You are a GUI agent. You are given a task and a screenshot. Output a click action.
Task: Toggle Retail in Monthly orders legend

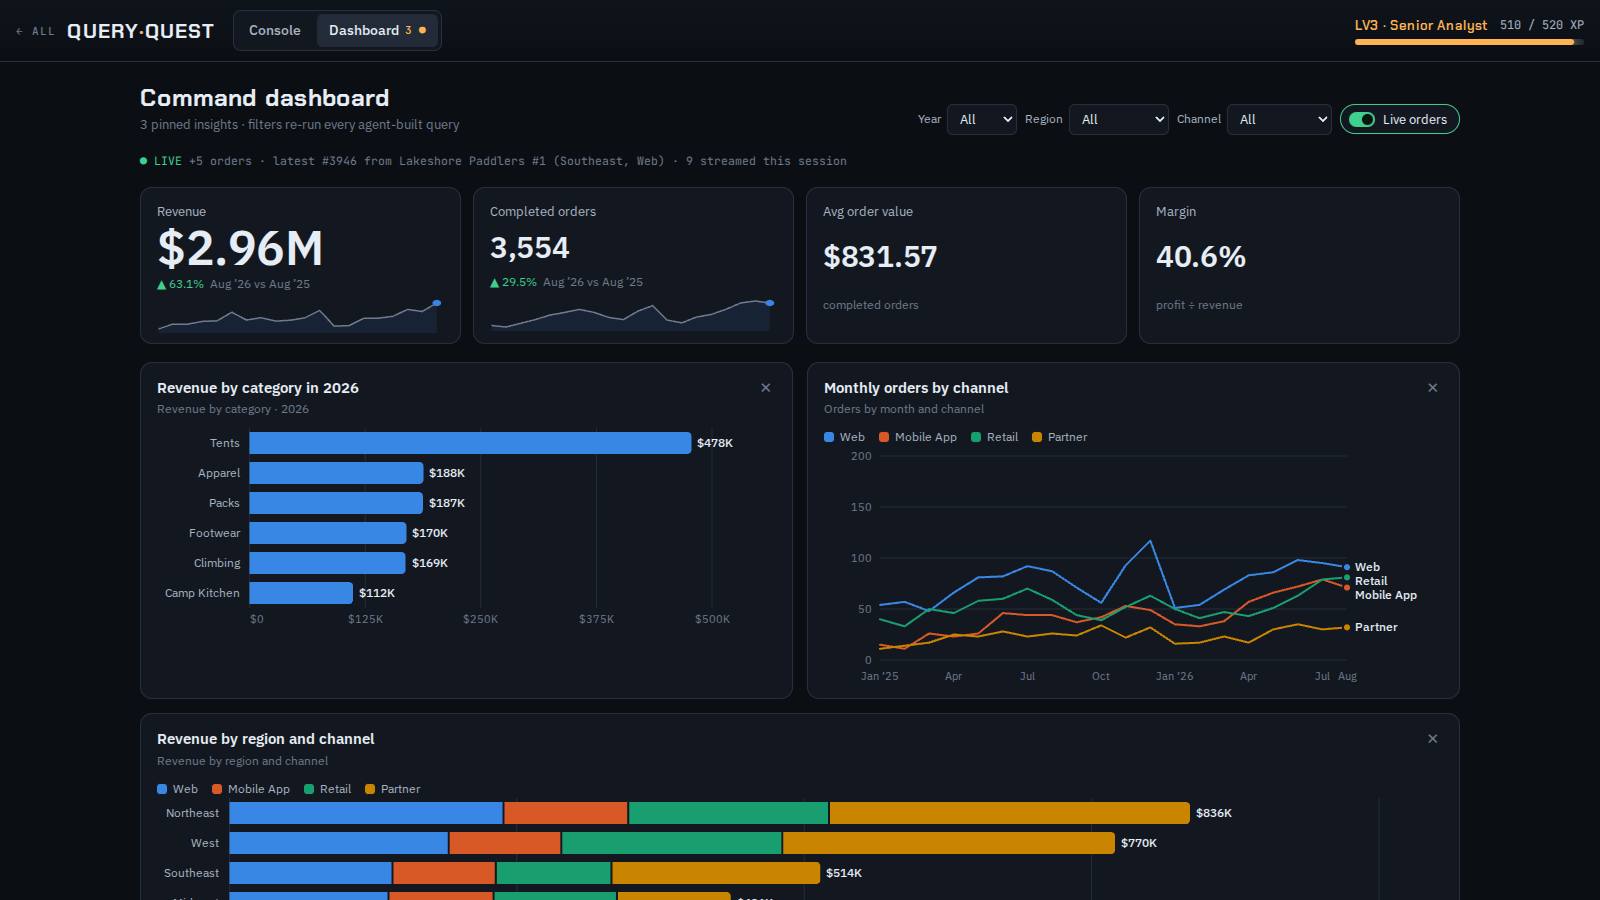coord(995,437)
